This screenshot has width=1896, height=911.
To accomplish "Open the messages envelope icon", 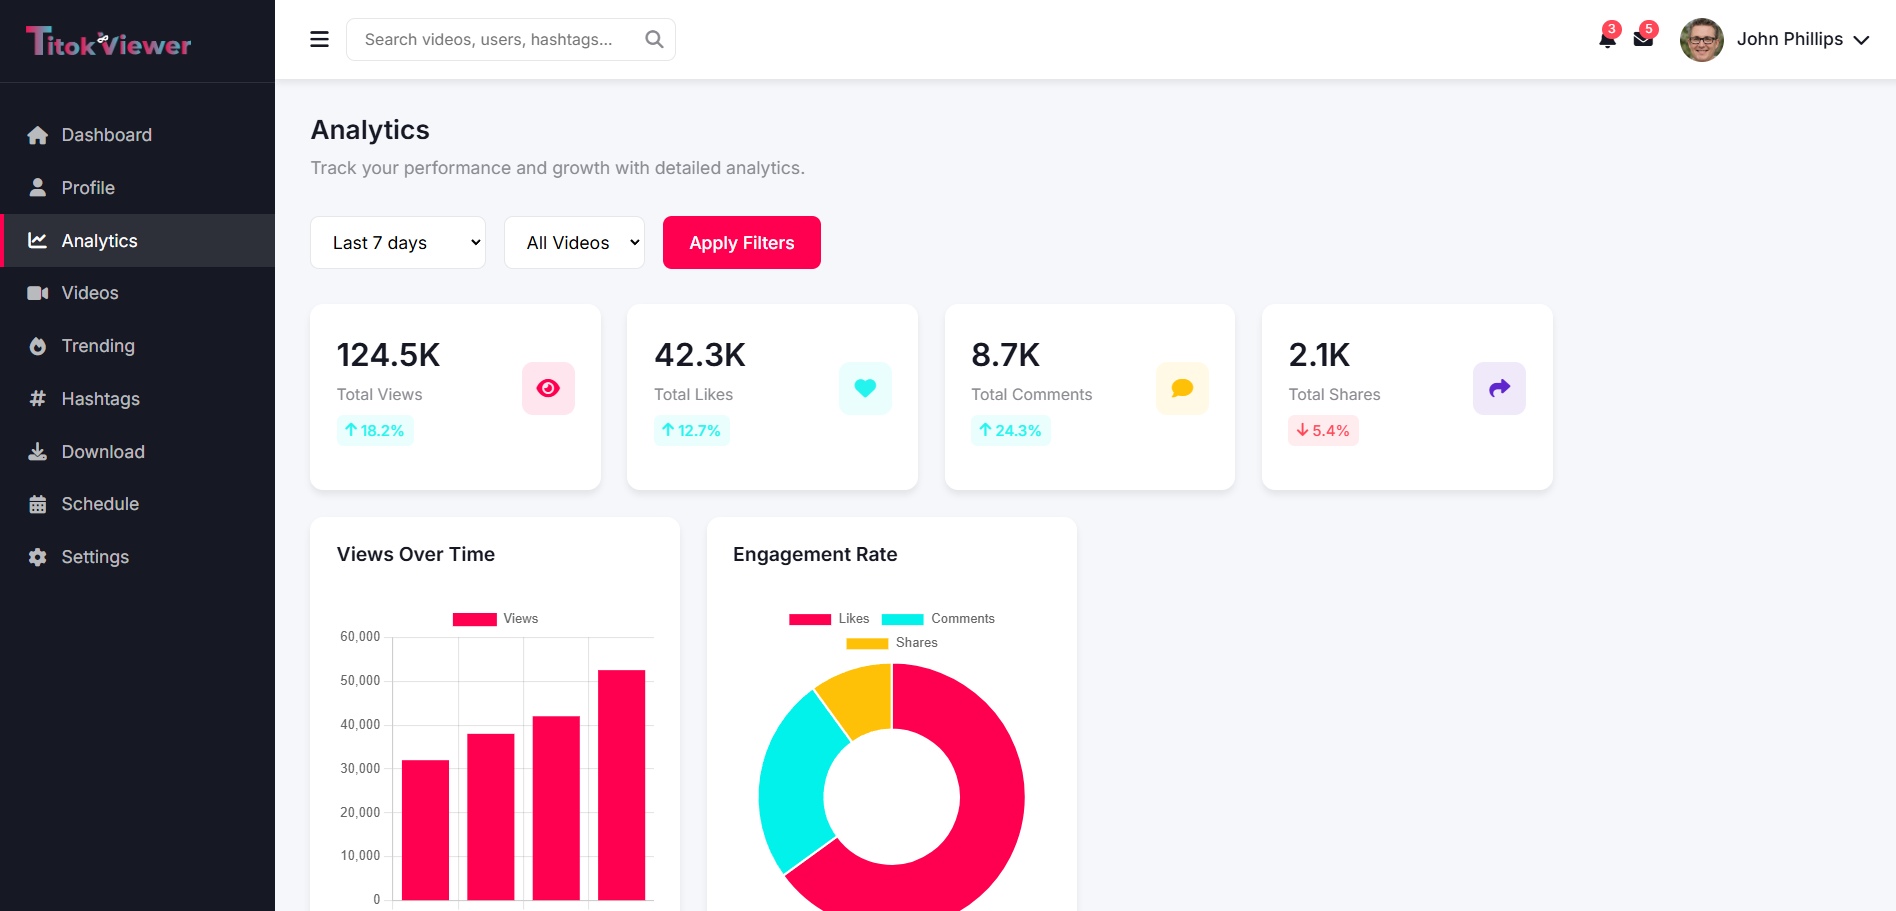I will coord(1644,38).
